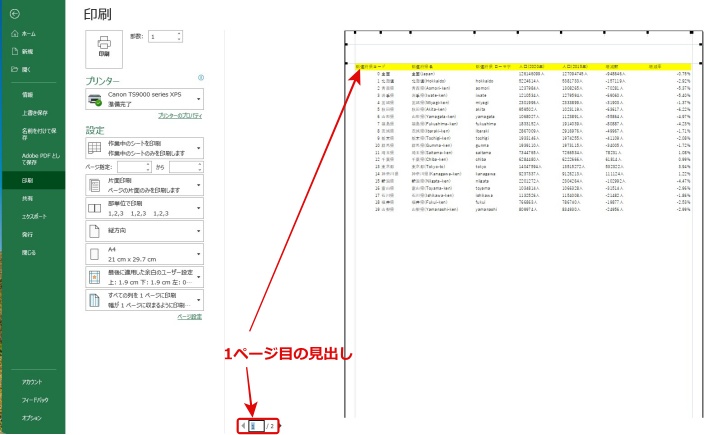
Task: Click the Canon printer status icon
Action: click(x=95, y=100)
